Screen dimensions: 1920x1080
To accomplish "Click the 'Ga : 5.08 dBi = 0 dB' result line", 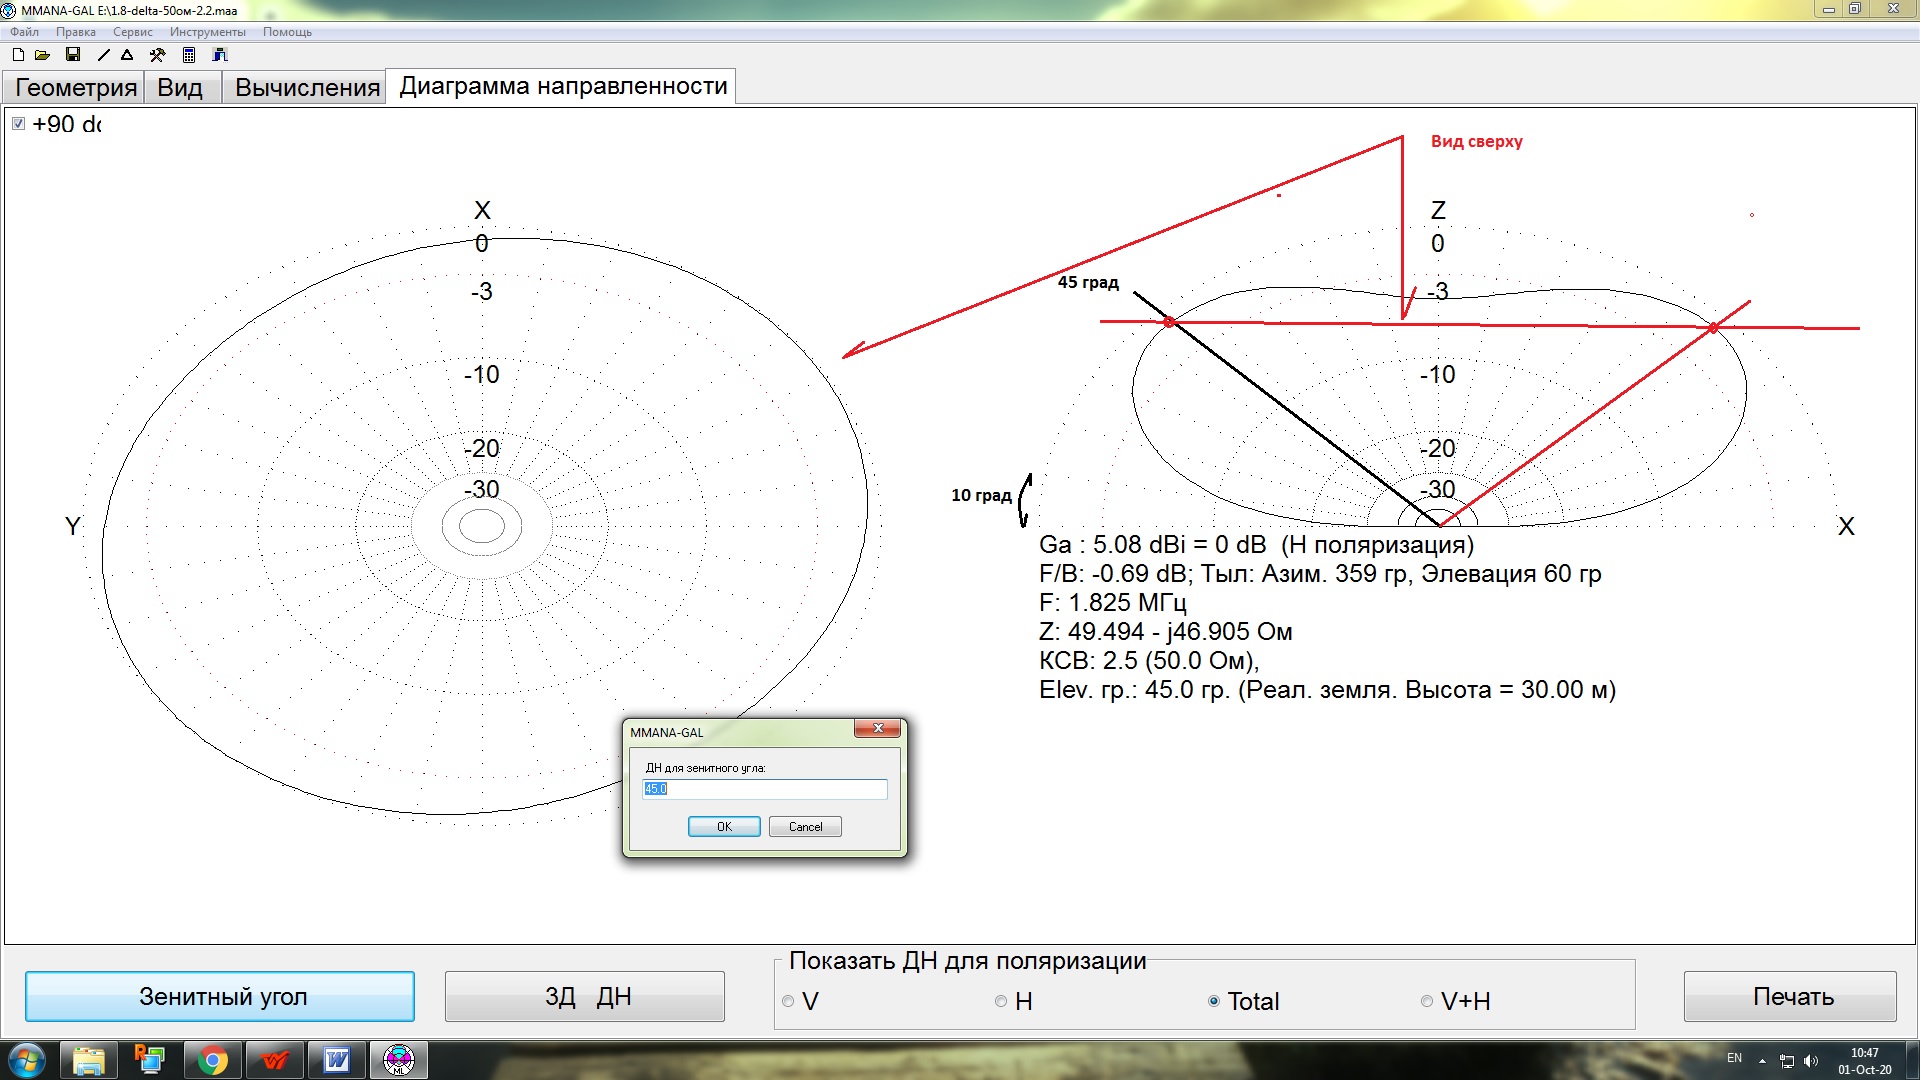I will [1256, 545].
